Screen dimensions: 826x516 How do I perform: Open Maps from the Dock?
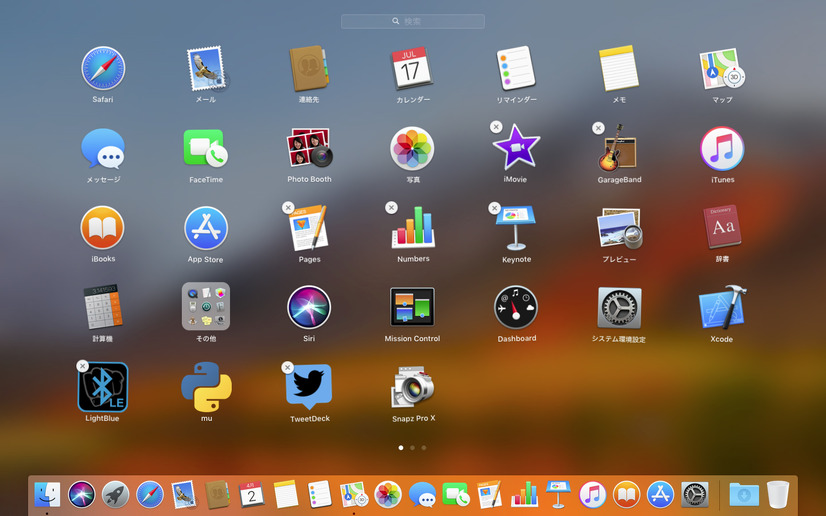(354, 494)
